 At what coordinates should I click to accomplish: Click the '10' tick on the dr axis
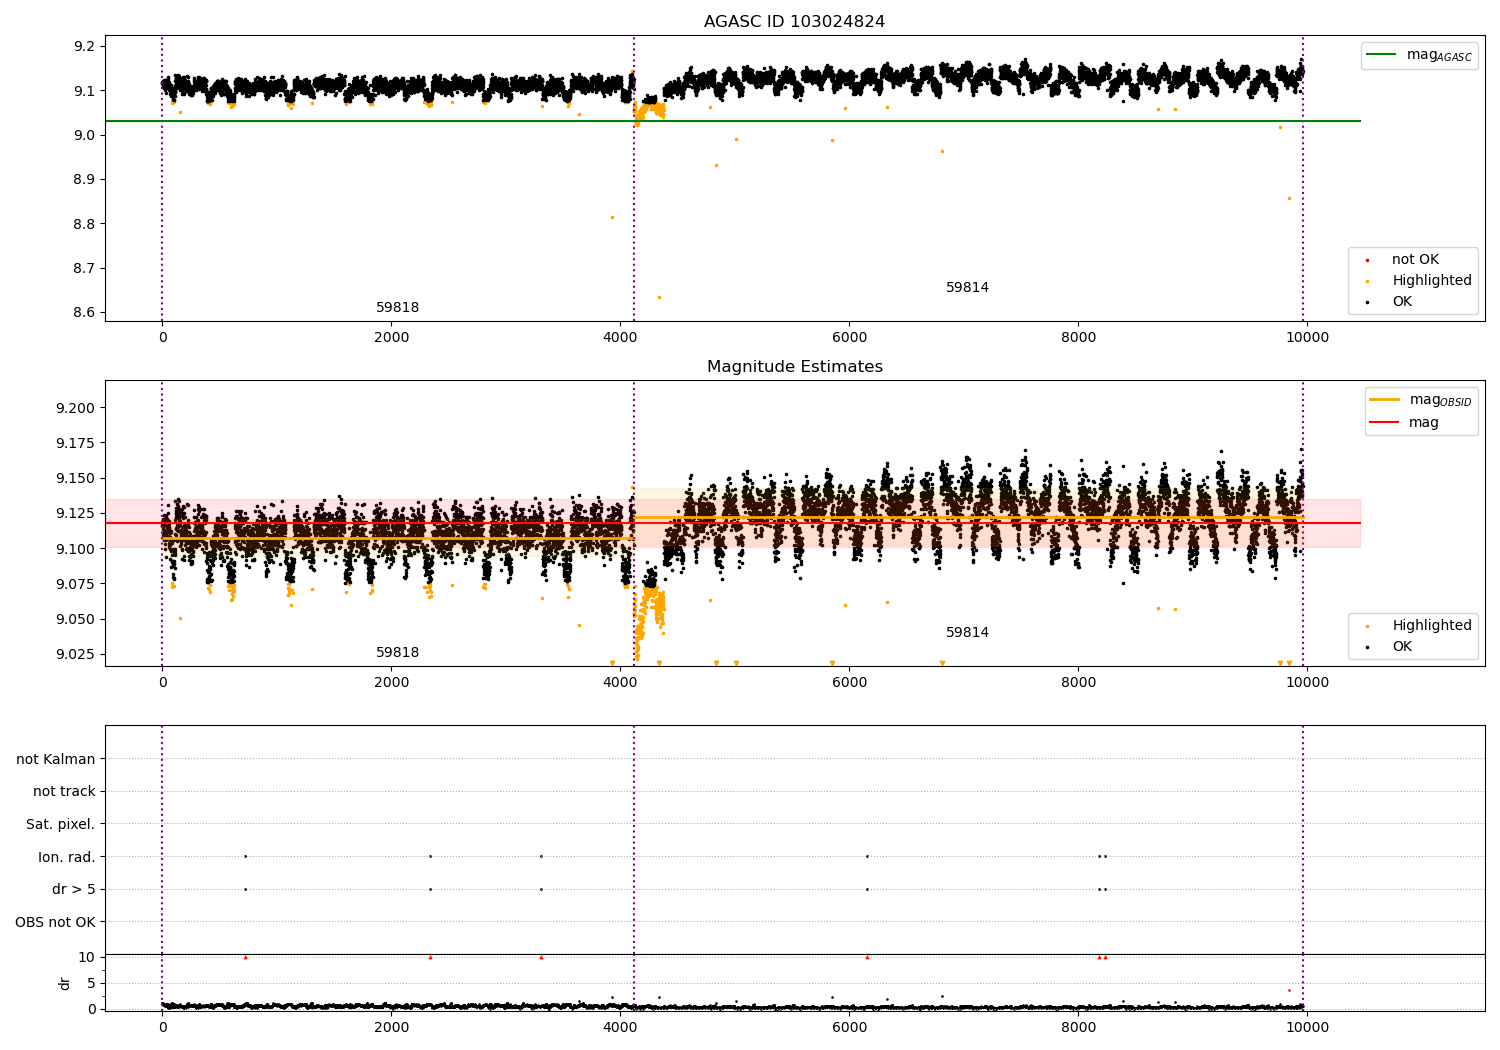click(x=87, y=958)
